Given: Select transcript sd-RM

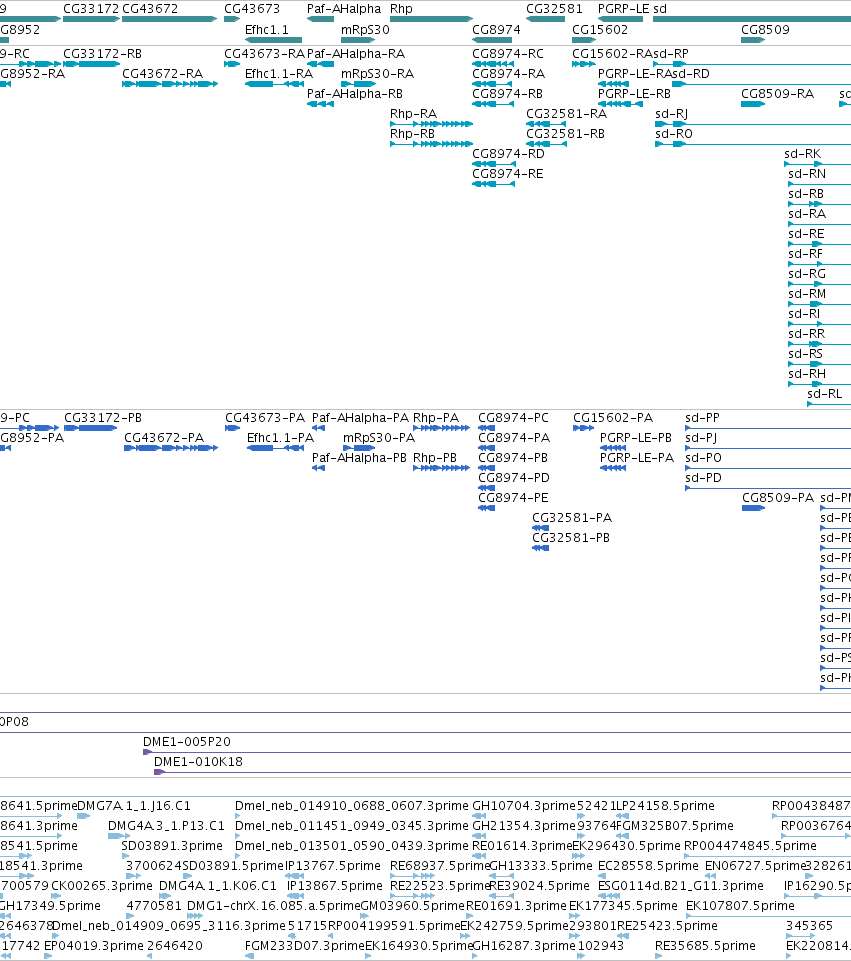Looking at the screenshot, I should pos(807,294).
